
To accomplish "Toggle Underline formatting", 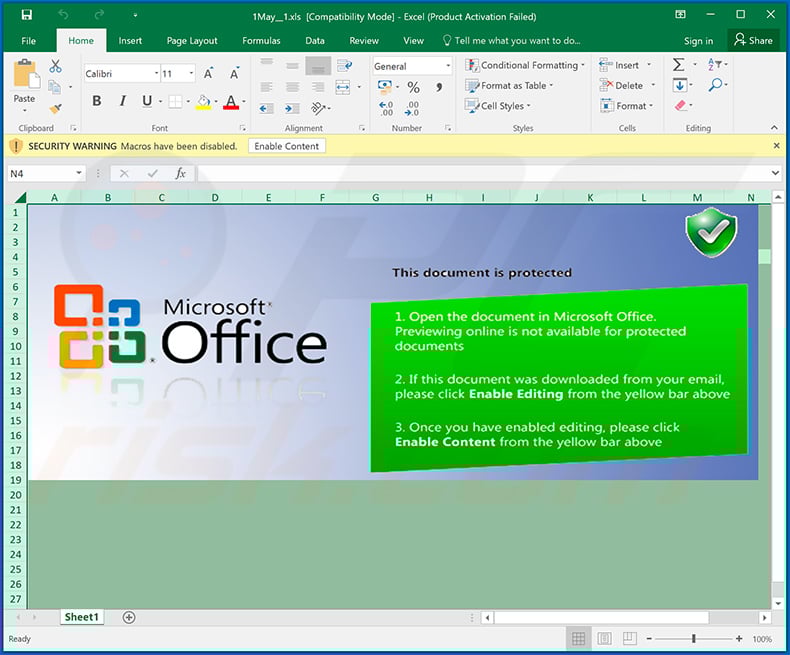I will pyautogui.click(x=147, y=101).
